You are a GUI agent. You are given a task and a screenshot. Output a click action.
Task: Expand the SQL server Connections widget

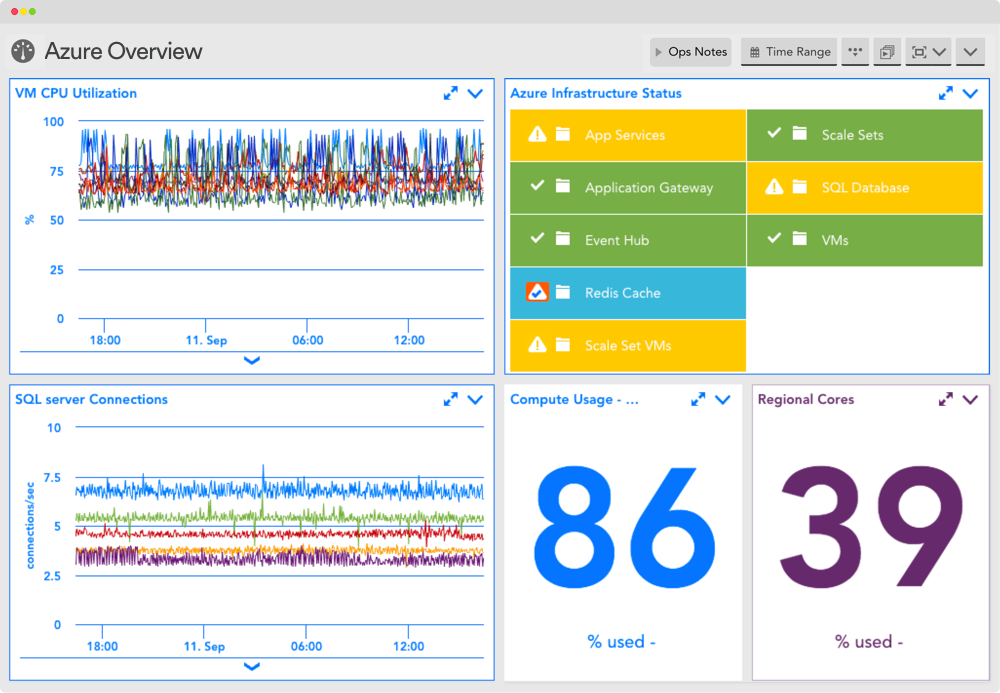click(x=450, y=399)
